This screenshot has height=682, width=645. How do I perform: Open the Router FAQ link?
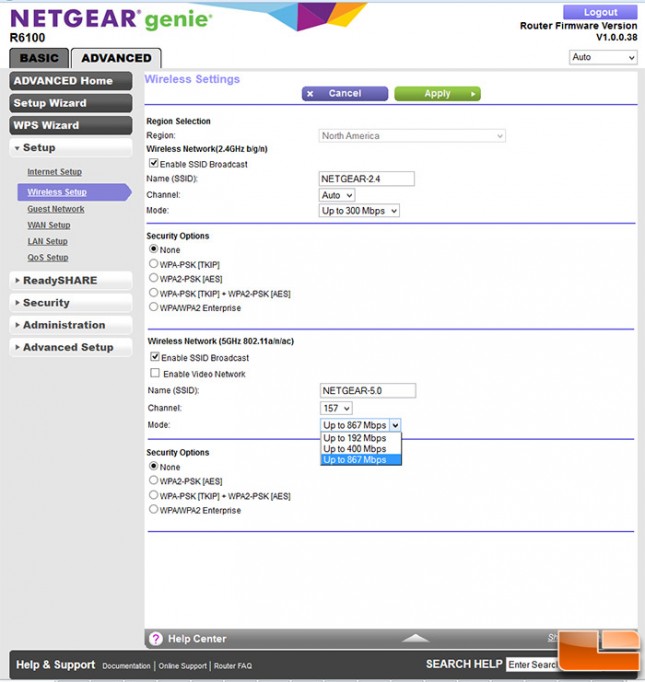233,665
